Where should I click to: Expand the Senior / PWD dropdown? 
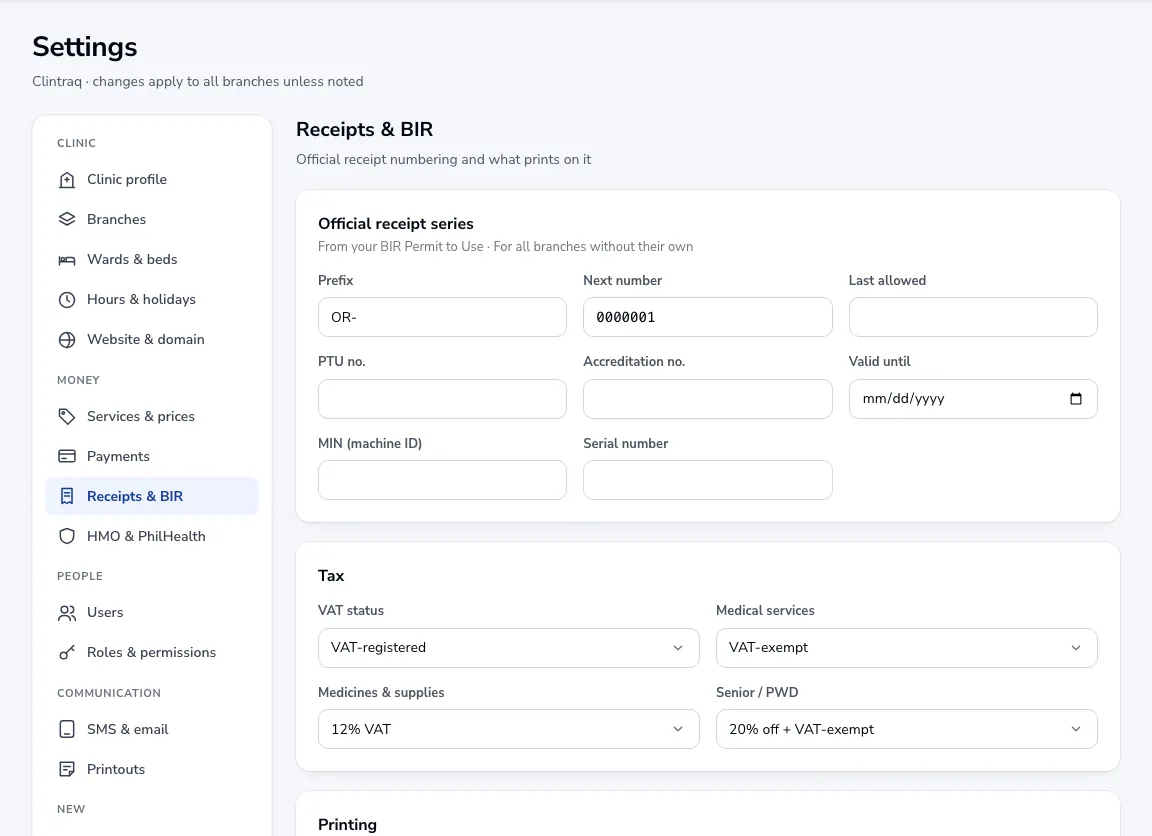(x=907, y=729)
